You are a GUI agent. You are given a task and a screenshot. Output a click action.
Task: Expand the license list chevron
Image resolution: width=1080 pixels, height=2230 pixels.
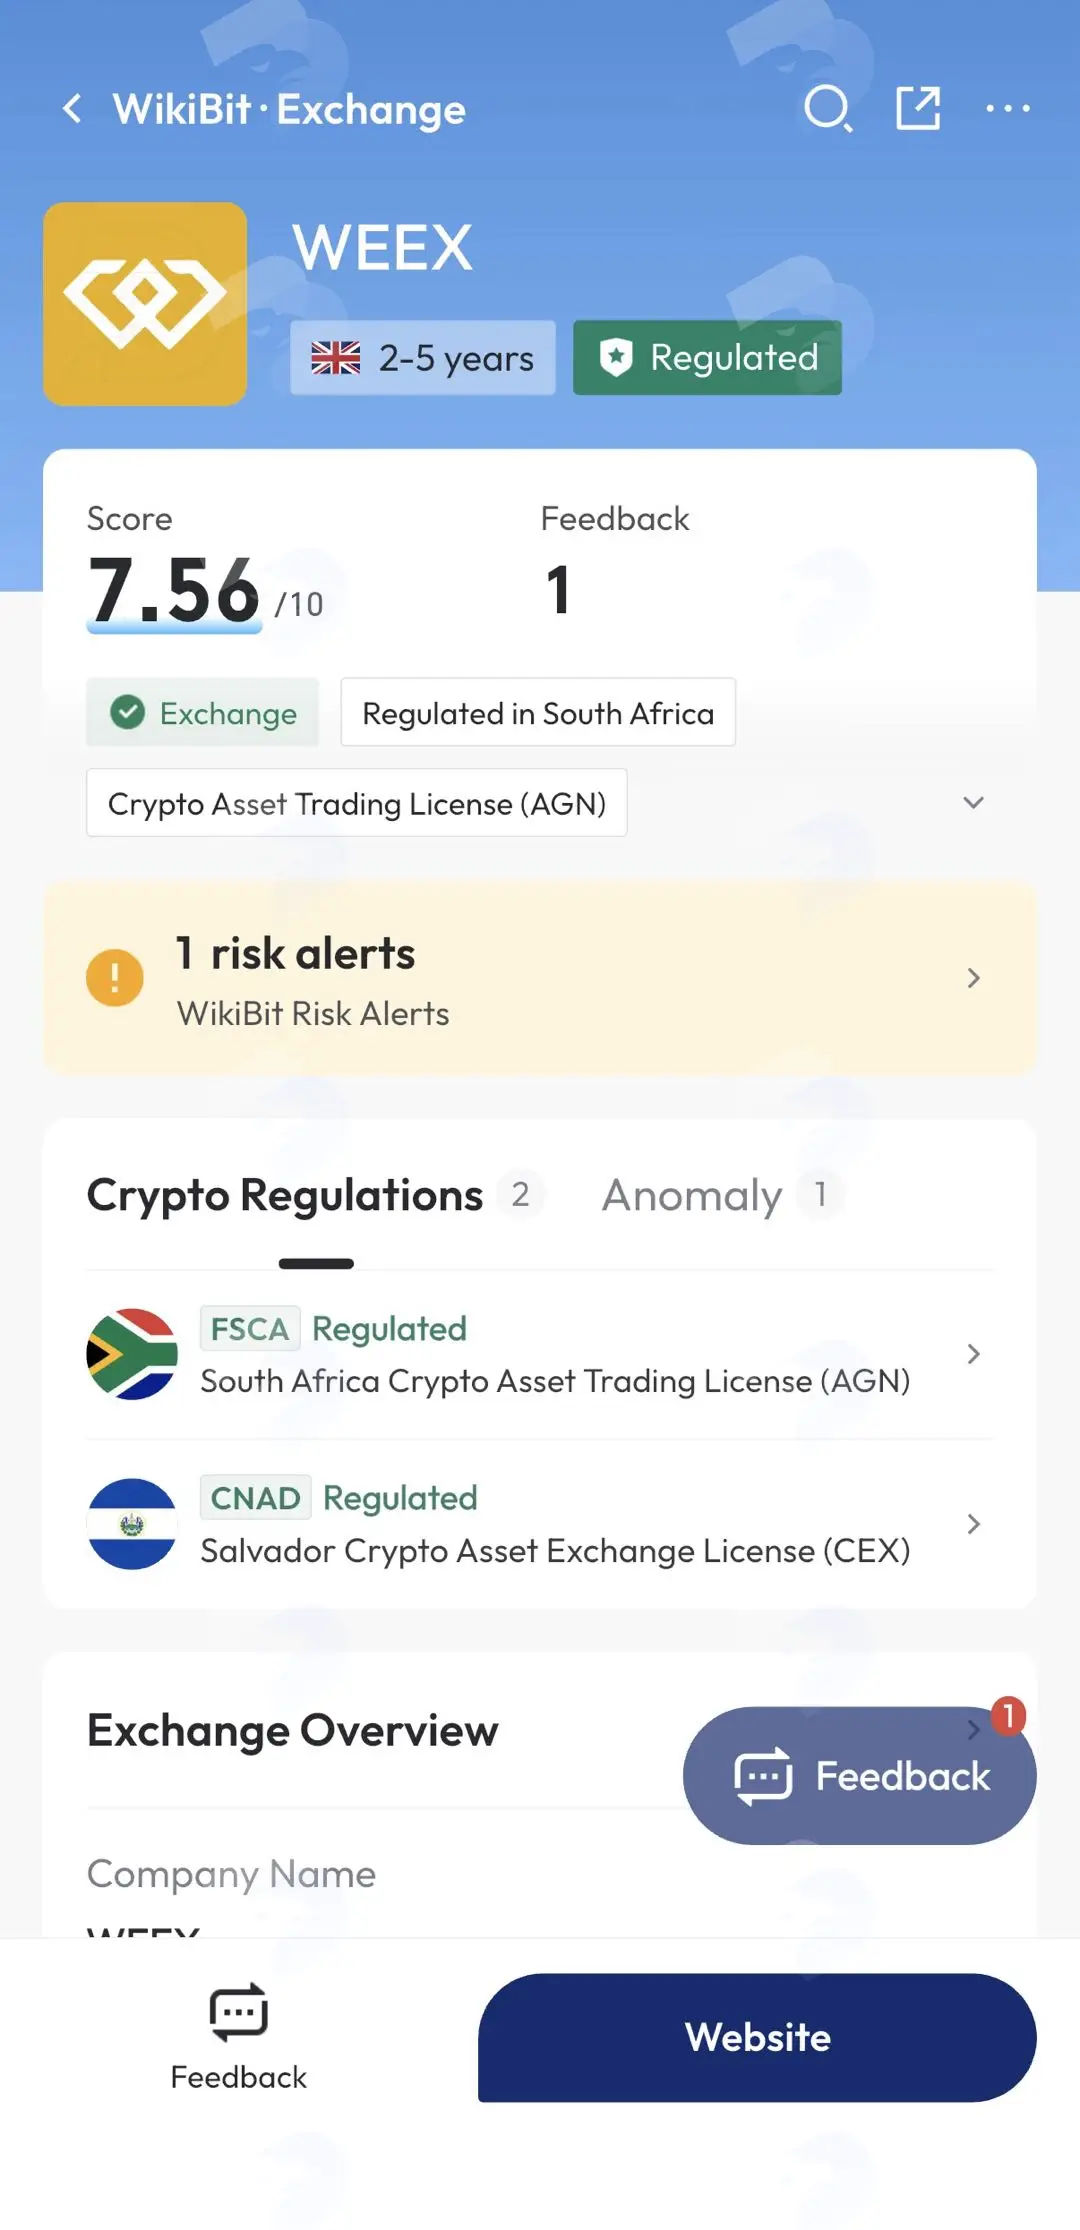click(973, 803)
